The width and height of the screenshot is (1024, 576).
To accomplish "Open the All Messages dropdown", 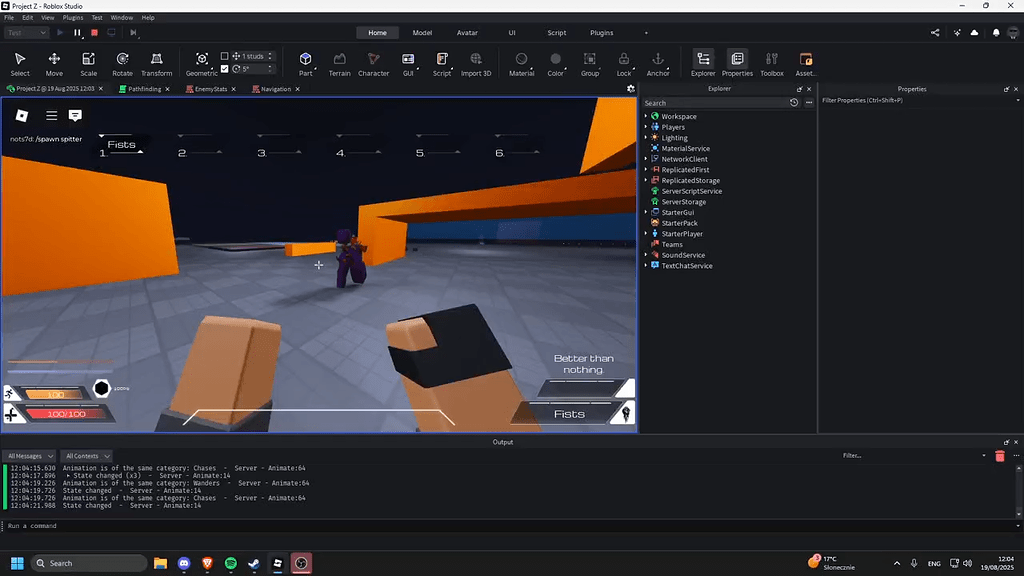I will tap(30, 456).
